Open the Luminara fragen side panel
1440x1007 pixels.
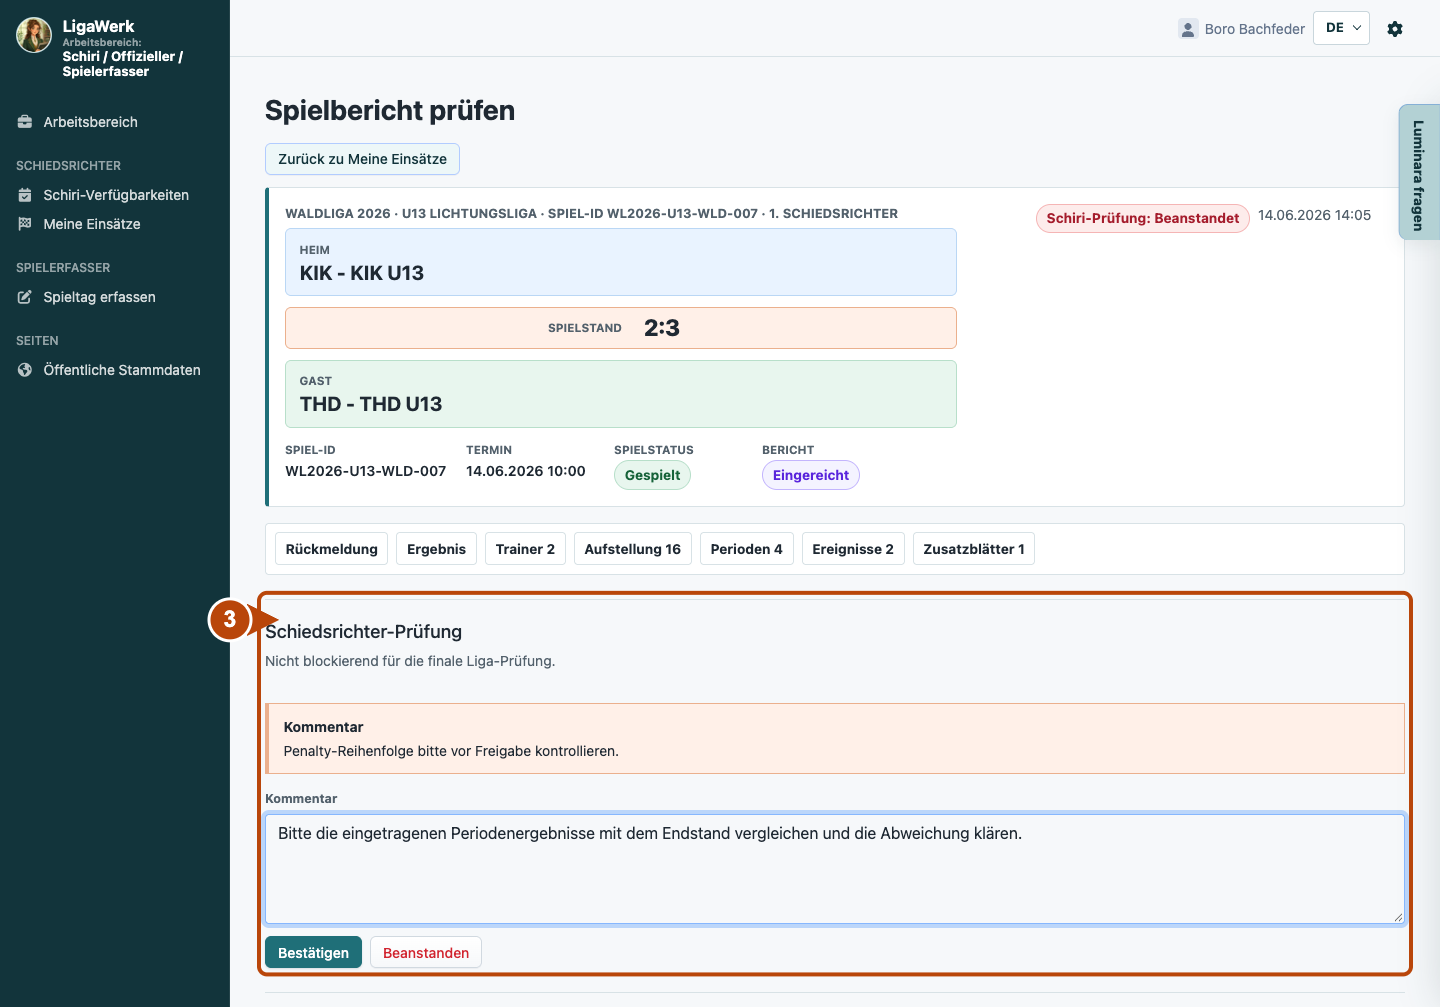click(x=1419, y=172)
